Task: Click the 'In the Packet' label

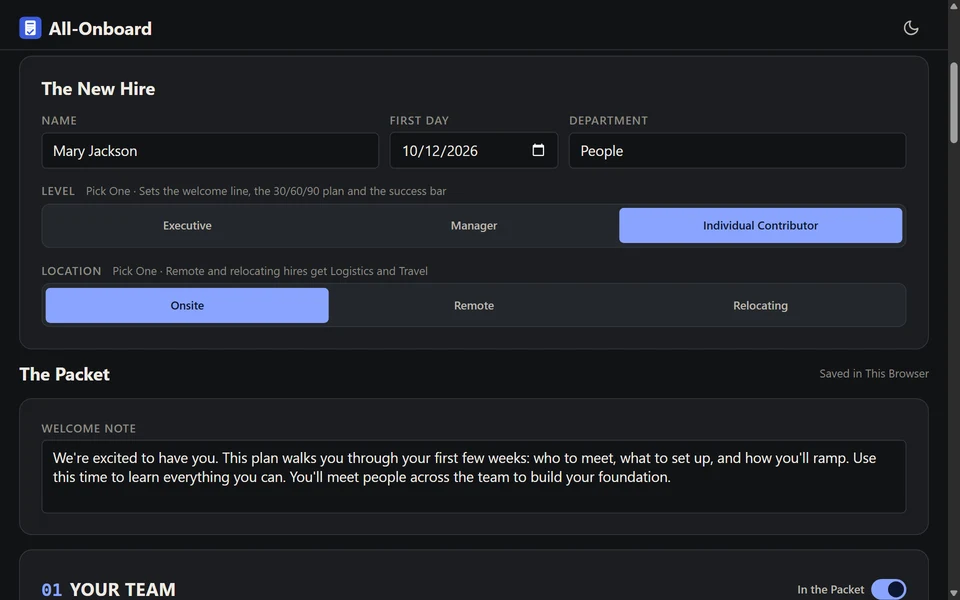Action: pyautogui.click(x=830, y=590)
